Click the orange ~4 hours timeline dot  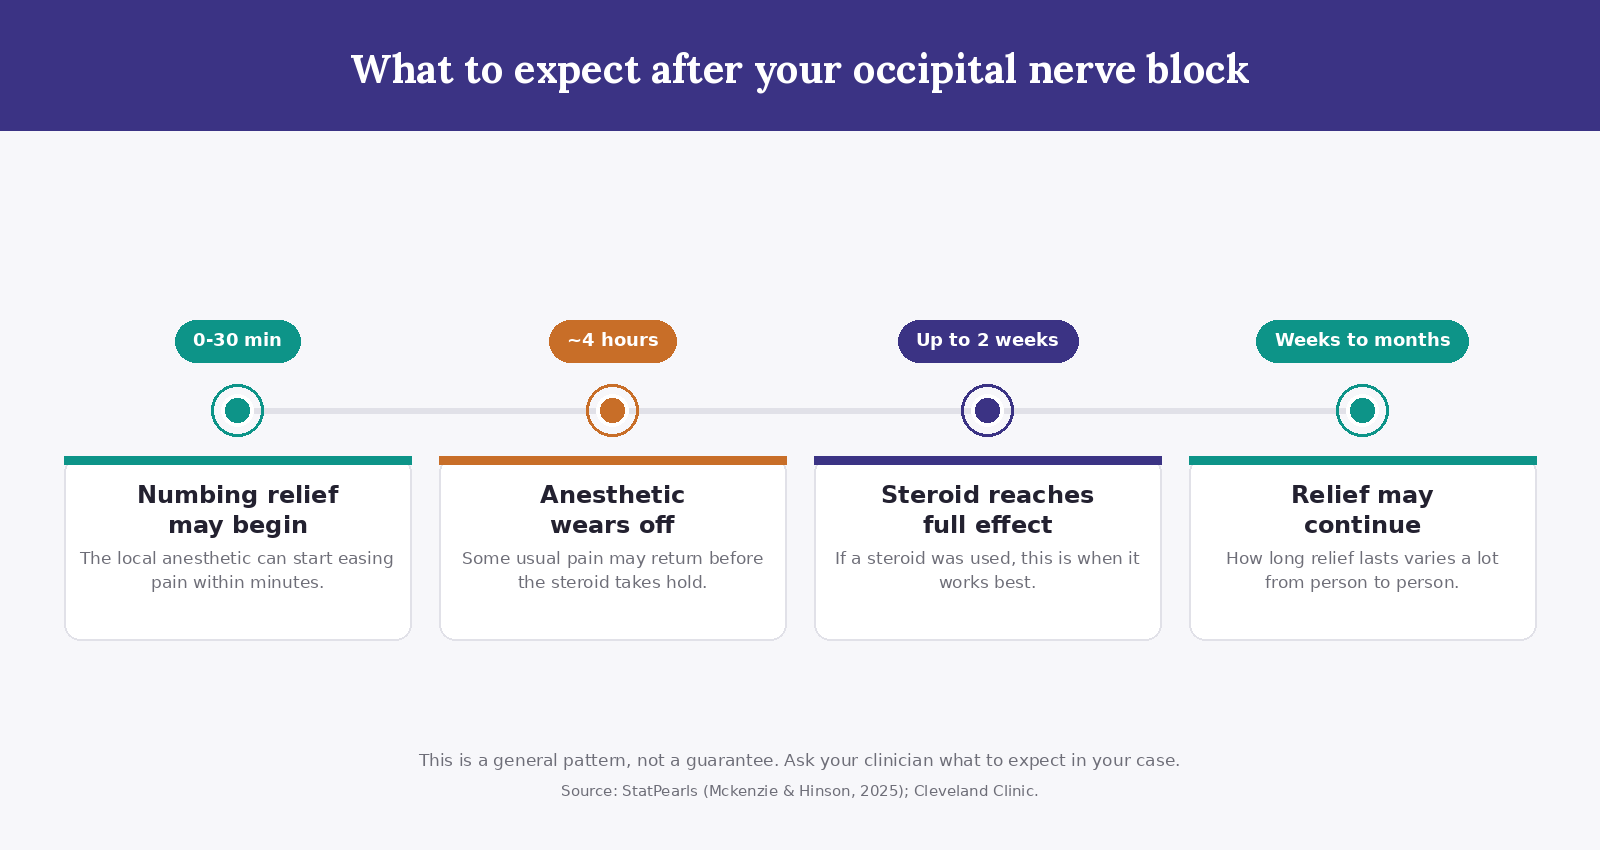coord(612,410)
